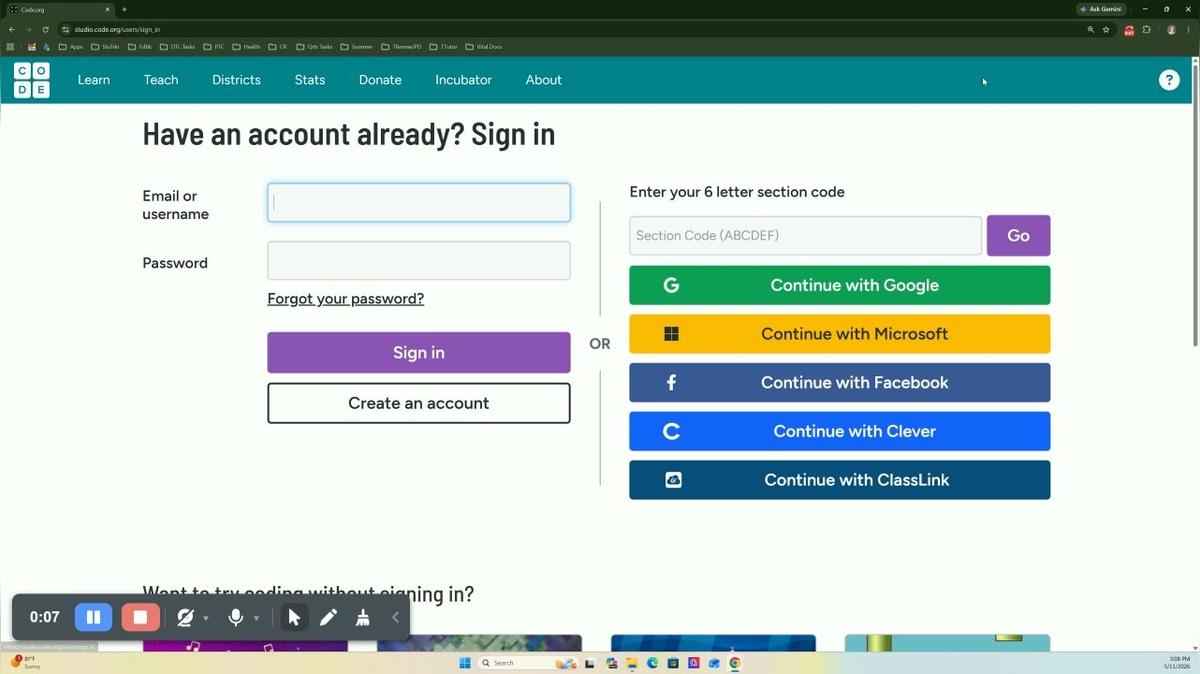Focus the Email or username field

click(419, 202)
